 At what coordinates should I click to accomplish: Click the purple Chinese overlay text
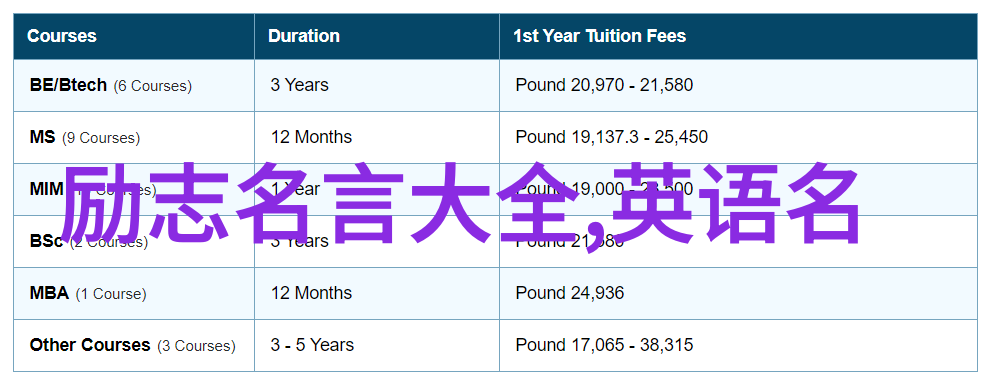(460, 204)
